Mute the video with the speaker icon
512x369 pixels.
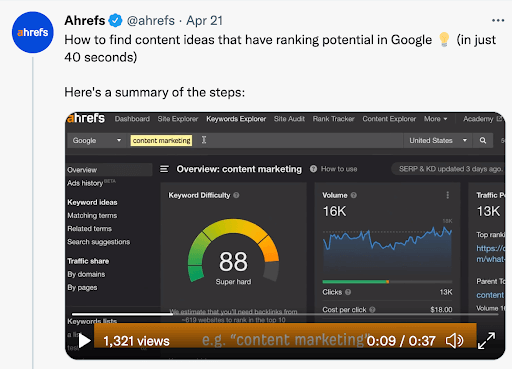coord(454,341)
